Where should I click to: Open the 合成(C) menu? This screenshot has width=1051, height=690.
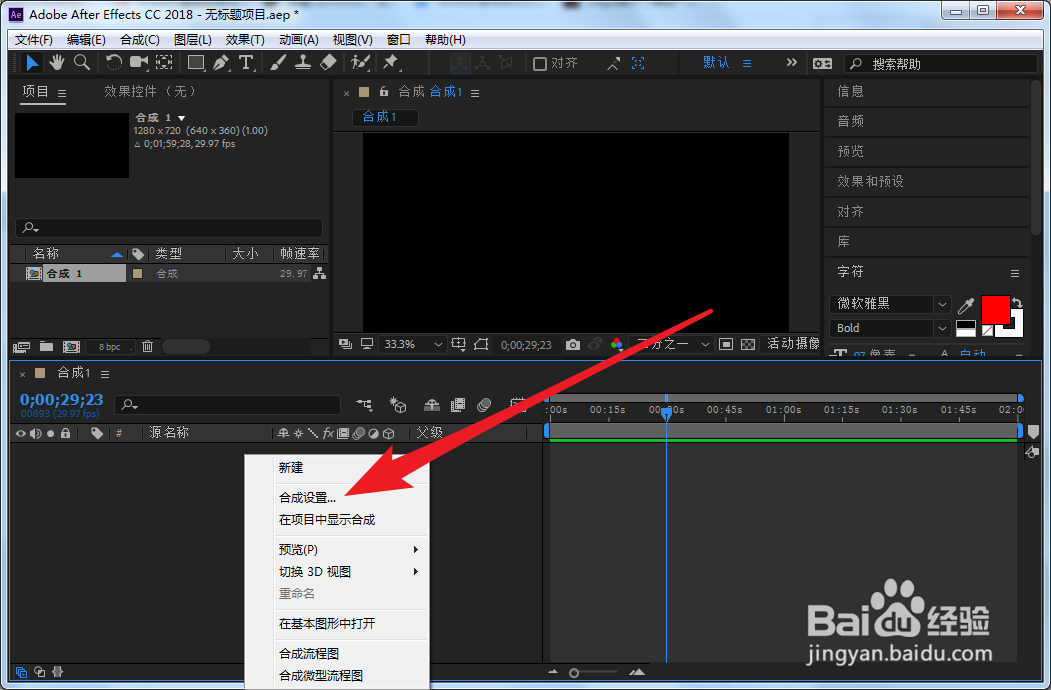(139, 40)
